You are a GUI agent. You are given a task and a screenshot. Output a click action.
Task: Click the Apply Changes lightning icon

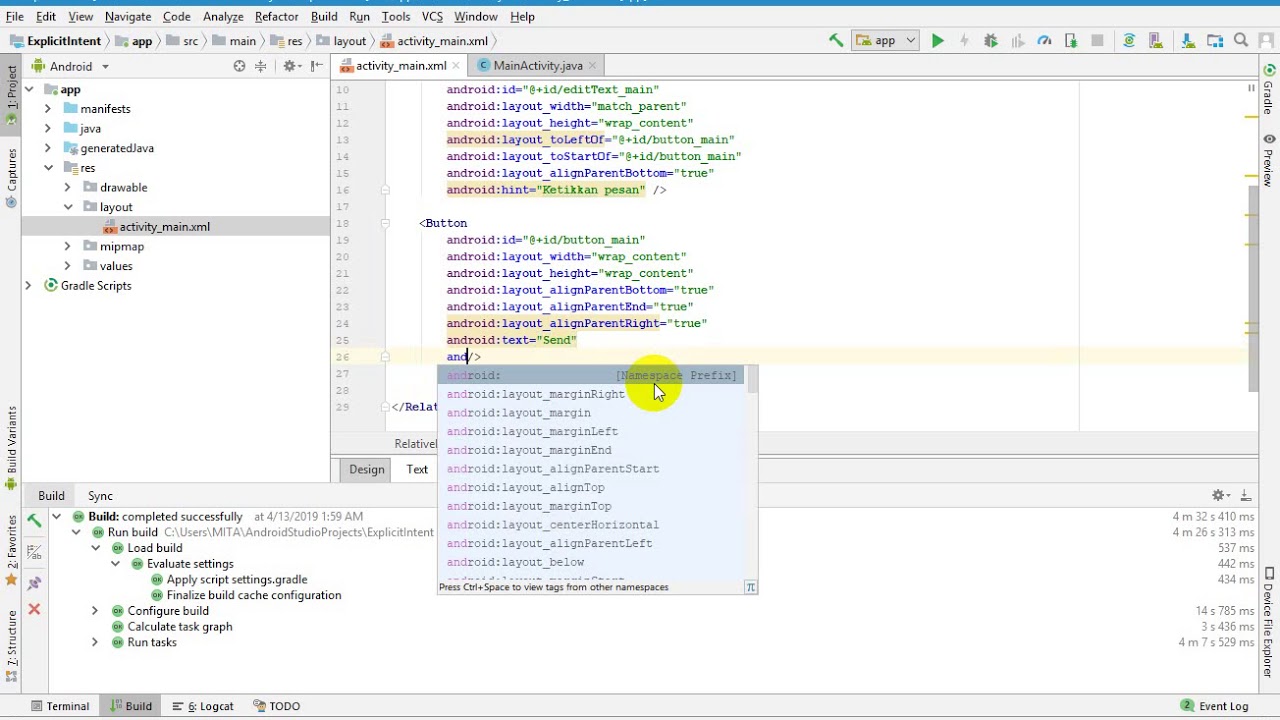point(964,41)
